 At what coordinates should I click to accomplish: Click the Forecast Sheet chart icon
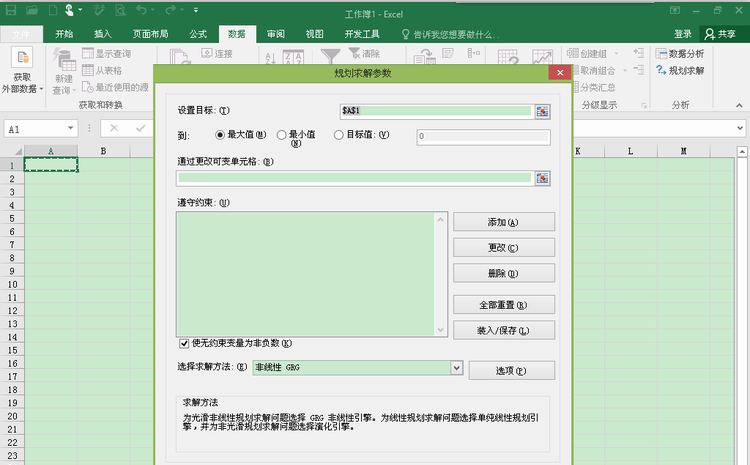[542, 57]
